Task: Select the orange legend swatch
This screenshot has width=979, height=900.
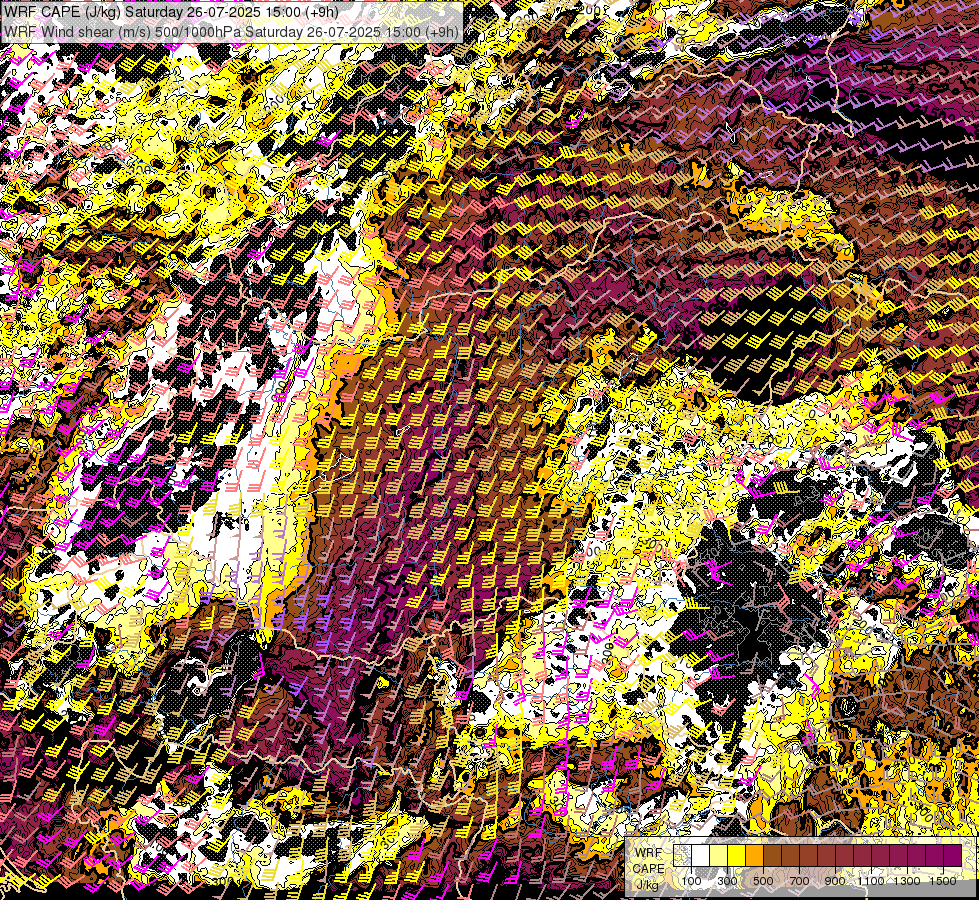Action: coord(754,855)
